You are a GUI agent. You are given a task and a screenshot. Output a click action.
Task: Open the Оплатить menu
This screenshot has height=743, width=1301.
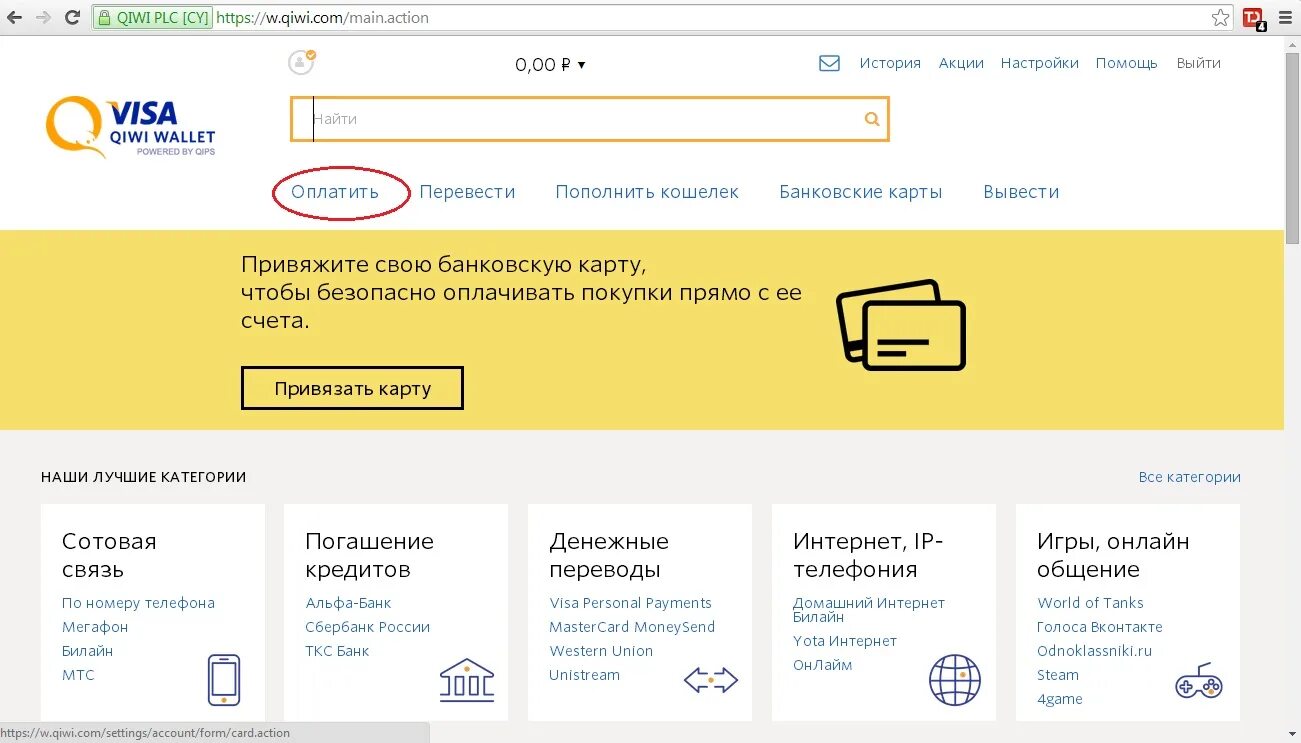coord(335,192)
